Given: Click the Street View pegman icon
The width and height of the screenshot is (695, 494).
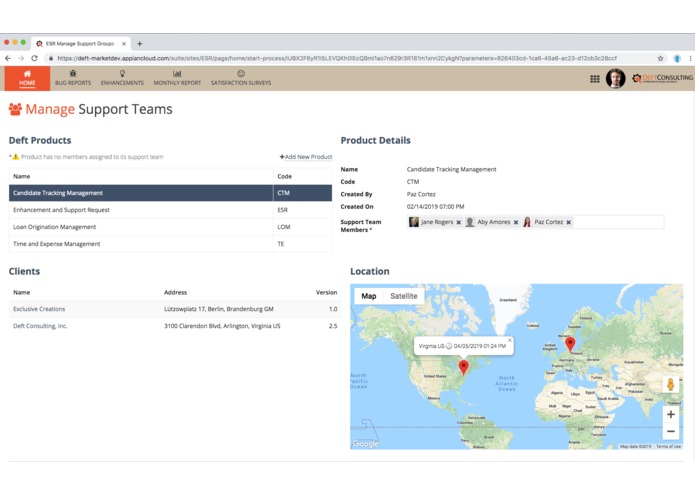Looking at the screenshot, I should pyautogui.click(x=671, y=384).
